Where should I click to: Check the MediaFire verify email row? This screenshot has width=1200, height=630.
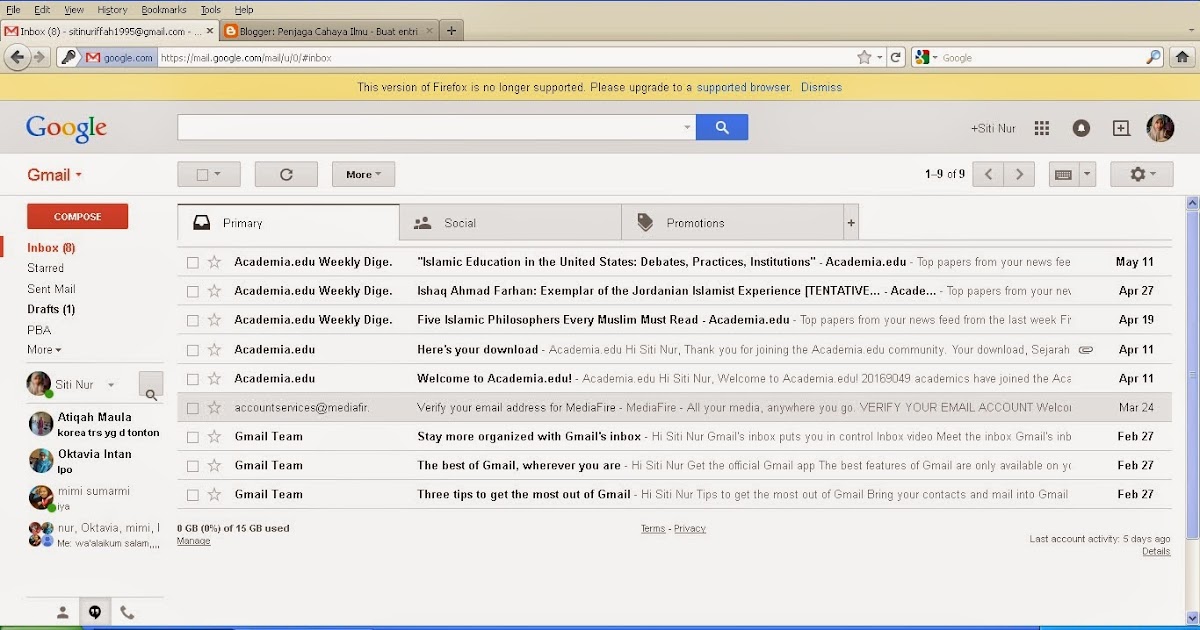pos(193,408)
